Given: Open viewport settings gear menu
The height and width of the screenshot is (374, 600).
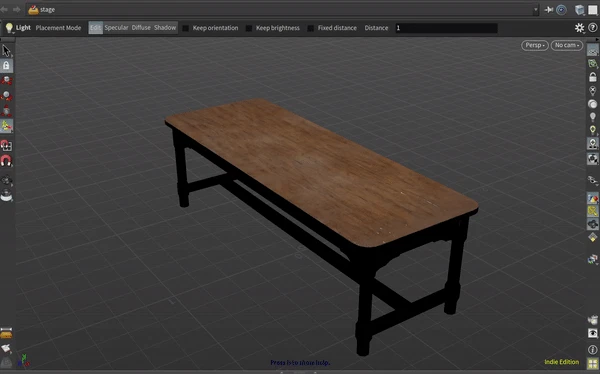Looking at the screenshot, I should click(579, 28).
